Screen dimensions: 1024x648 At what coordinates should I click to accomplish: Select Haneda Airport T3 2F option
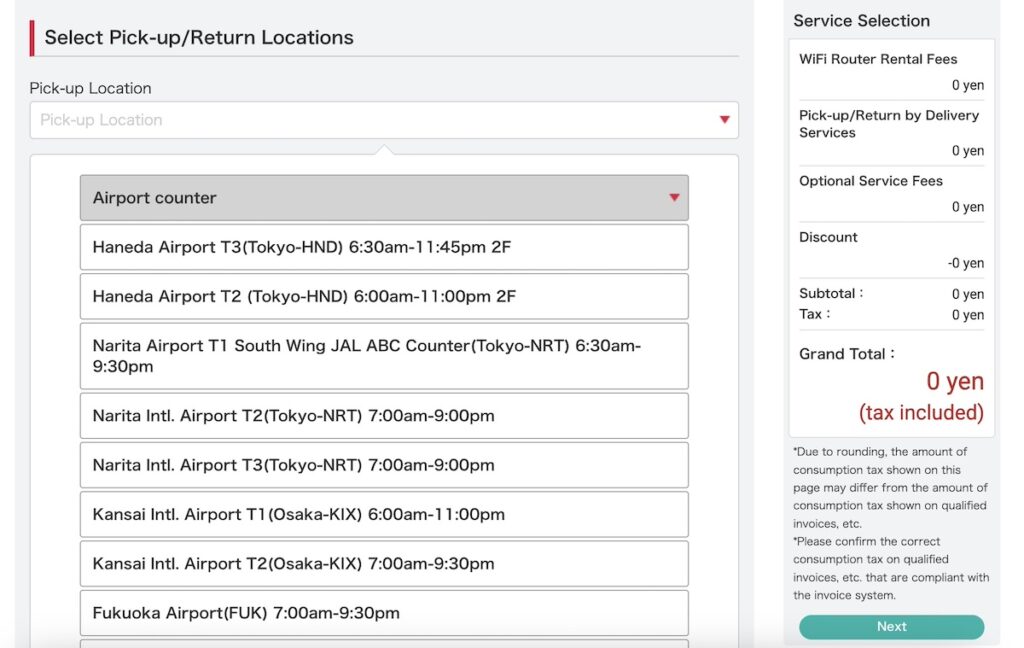pyautogui.click(x=383, y=247)
